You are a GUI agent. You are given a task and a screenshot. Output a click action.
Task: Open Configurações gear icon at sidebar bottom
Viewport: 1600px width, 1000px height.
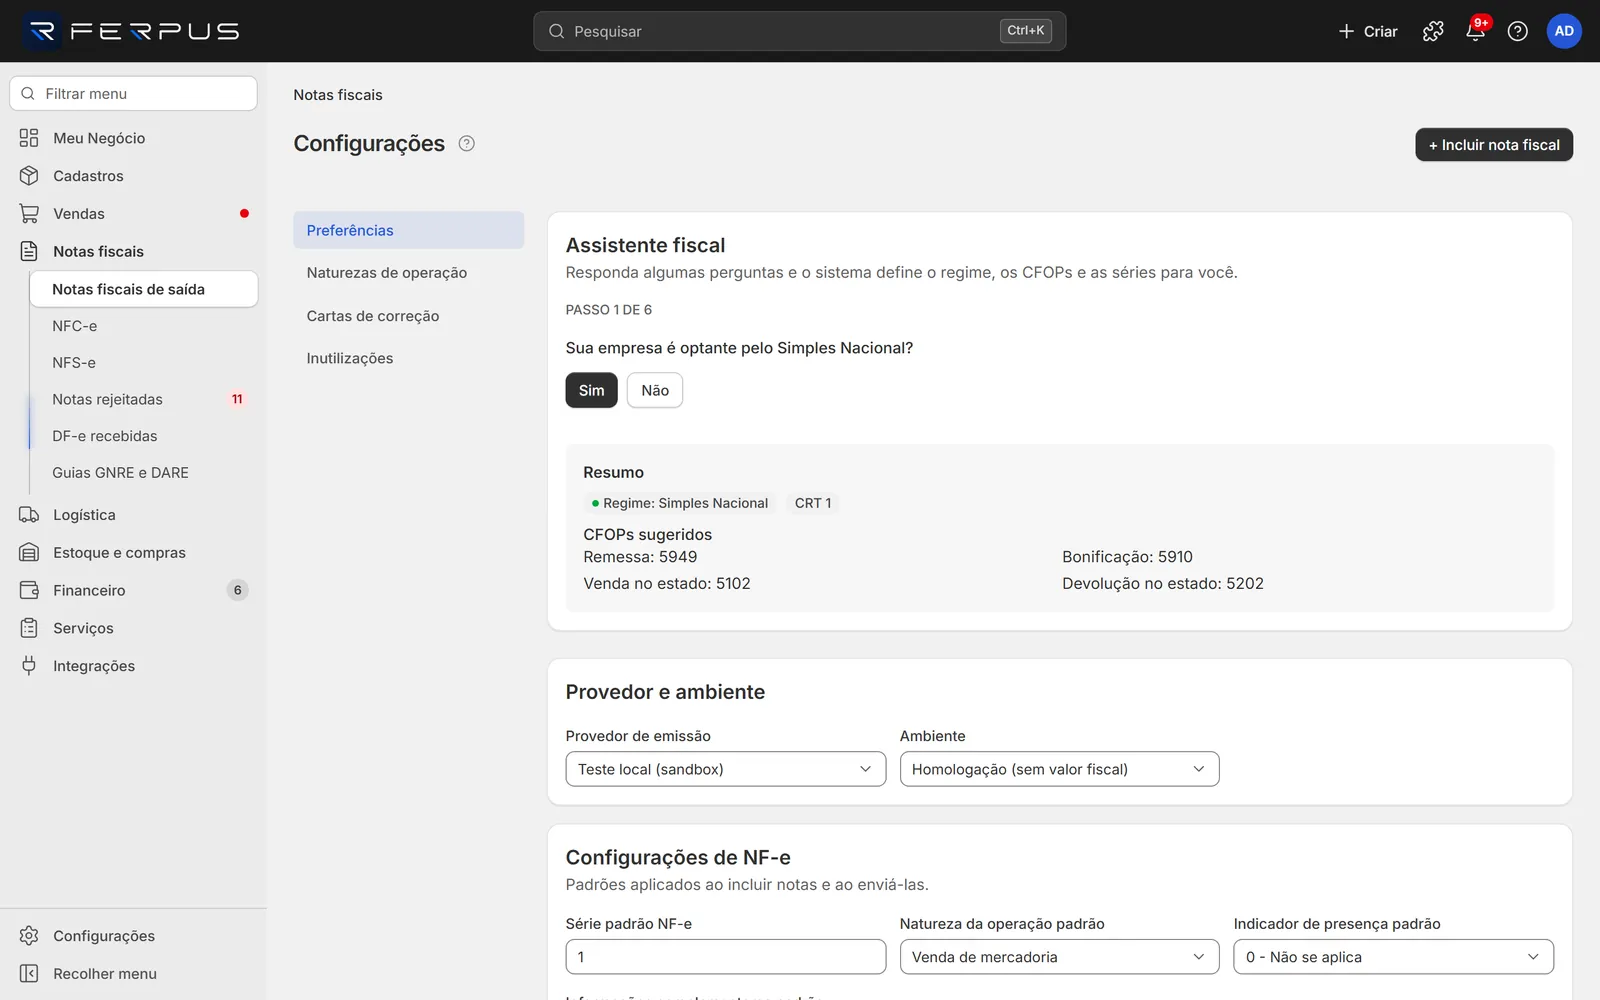(29, 936)
